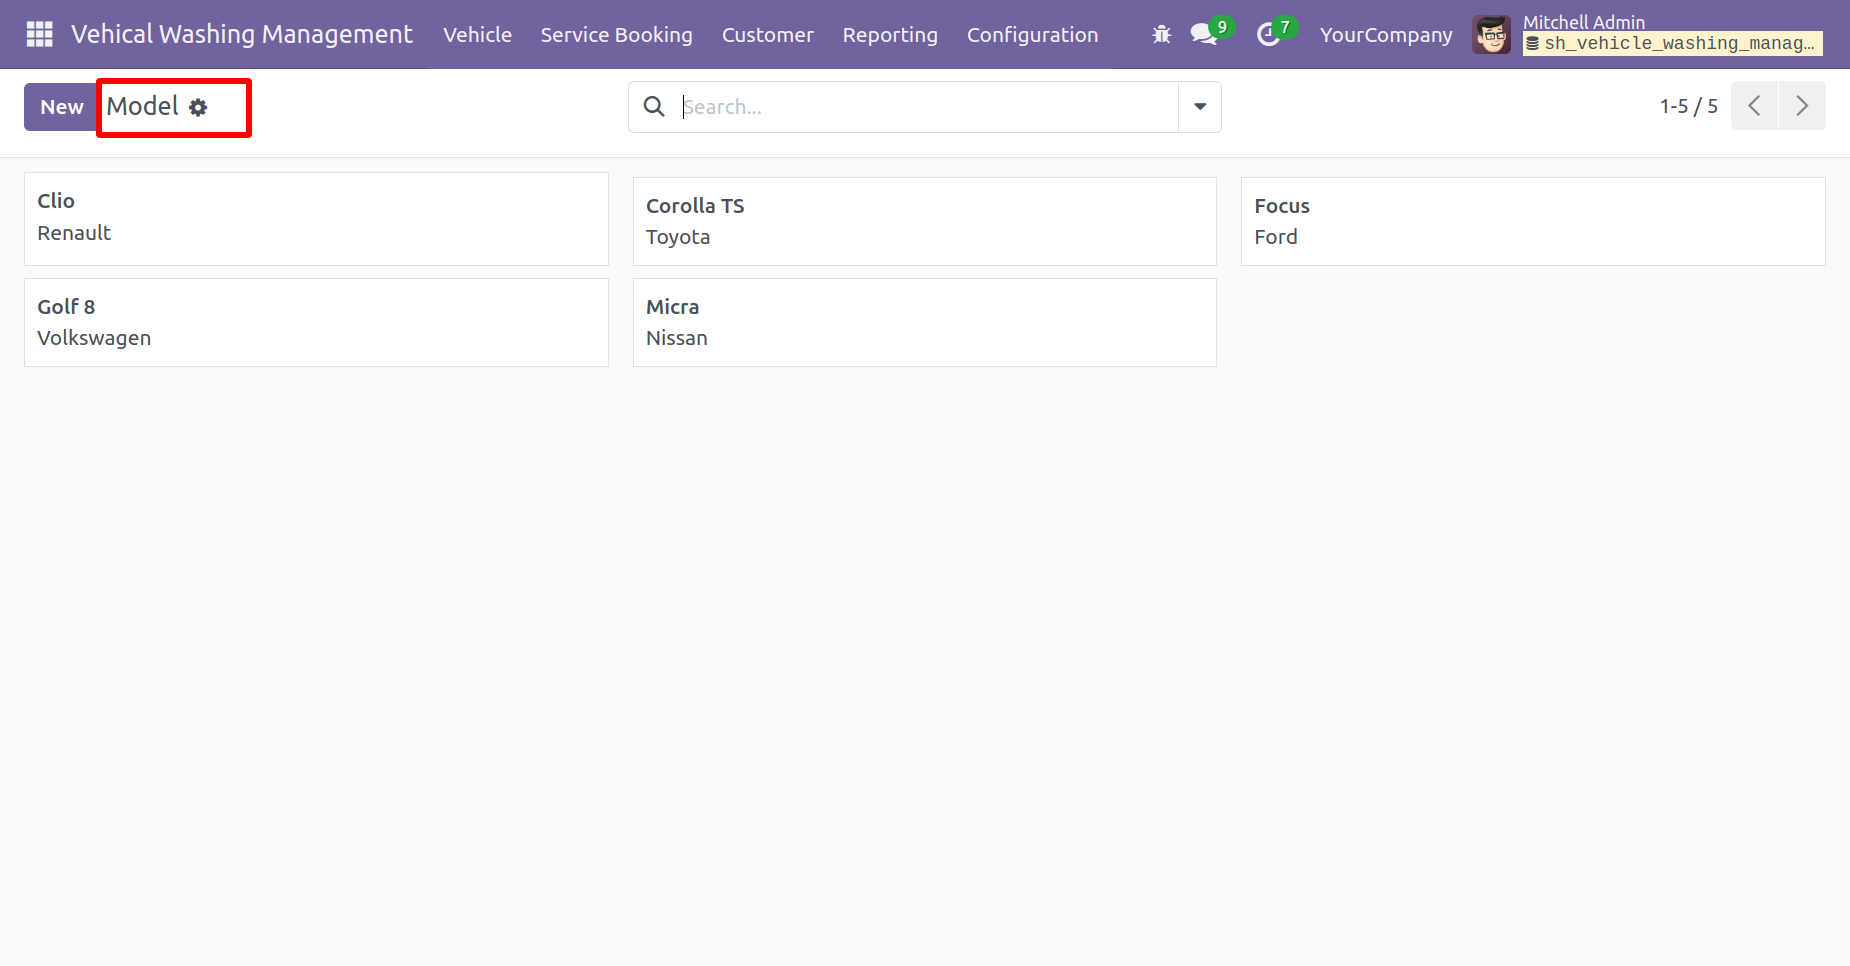Open the Customer menu
The image size is (1850, 966).
tap(767, 35)
